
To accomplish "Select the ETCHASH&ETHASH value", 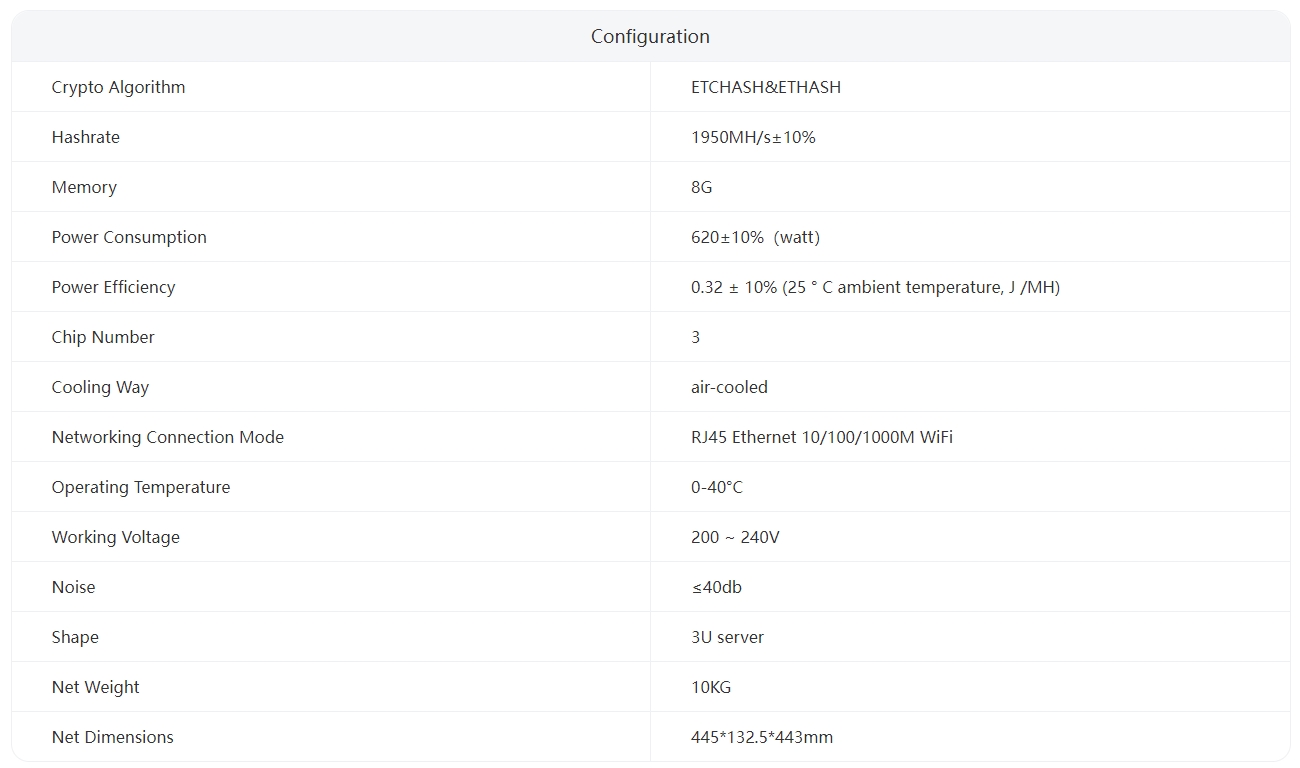I will (x=765, y=87).
